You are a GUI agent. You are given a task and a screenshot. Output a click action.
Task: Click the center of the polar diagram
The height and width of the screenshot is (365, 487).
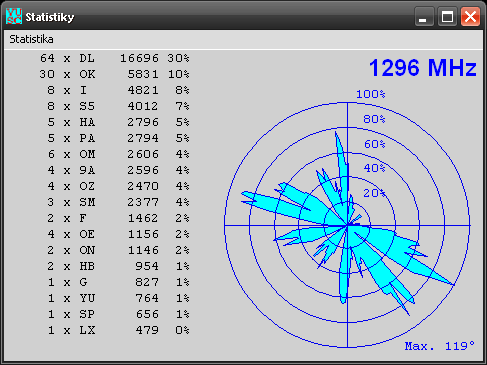(347, 225)
